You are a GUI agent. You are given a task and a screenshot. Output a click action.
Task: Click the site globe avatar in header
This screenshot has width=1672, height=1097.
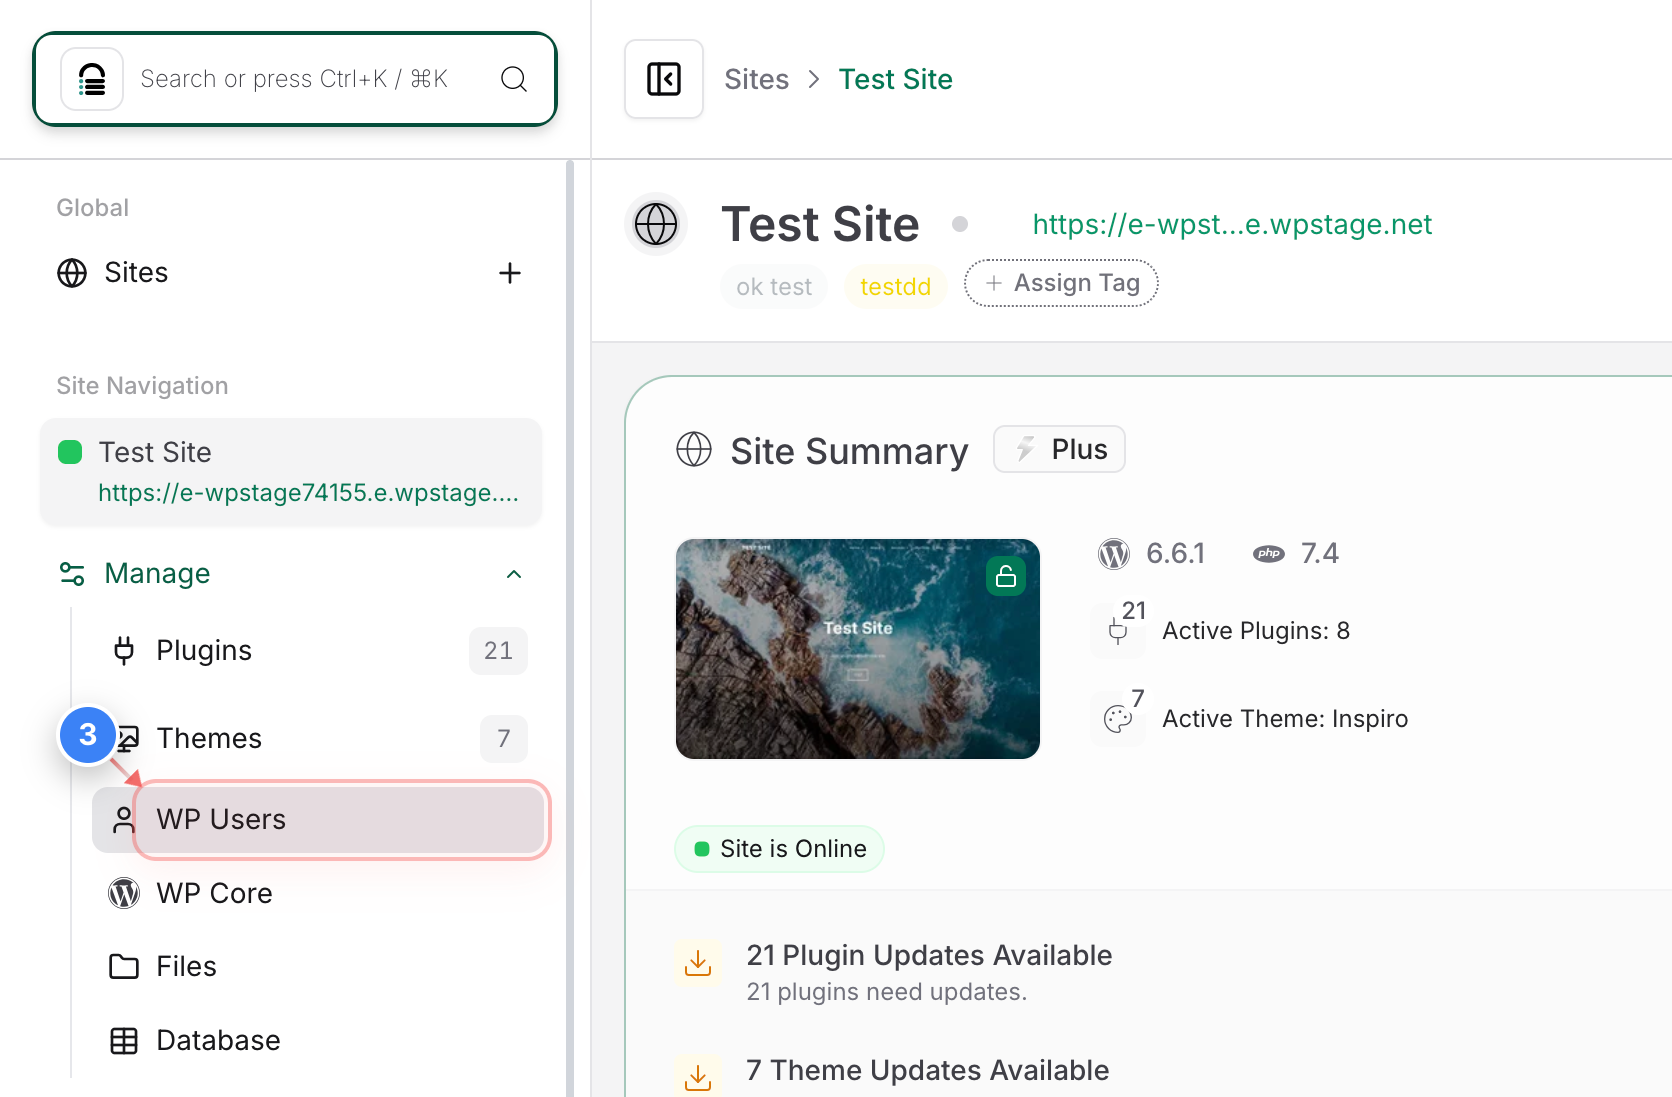pyautogui.click(x=656, y=224)
